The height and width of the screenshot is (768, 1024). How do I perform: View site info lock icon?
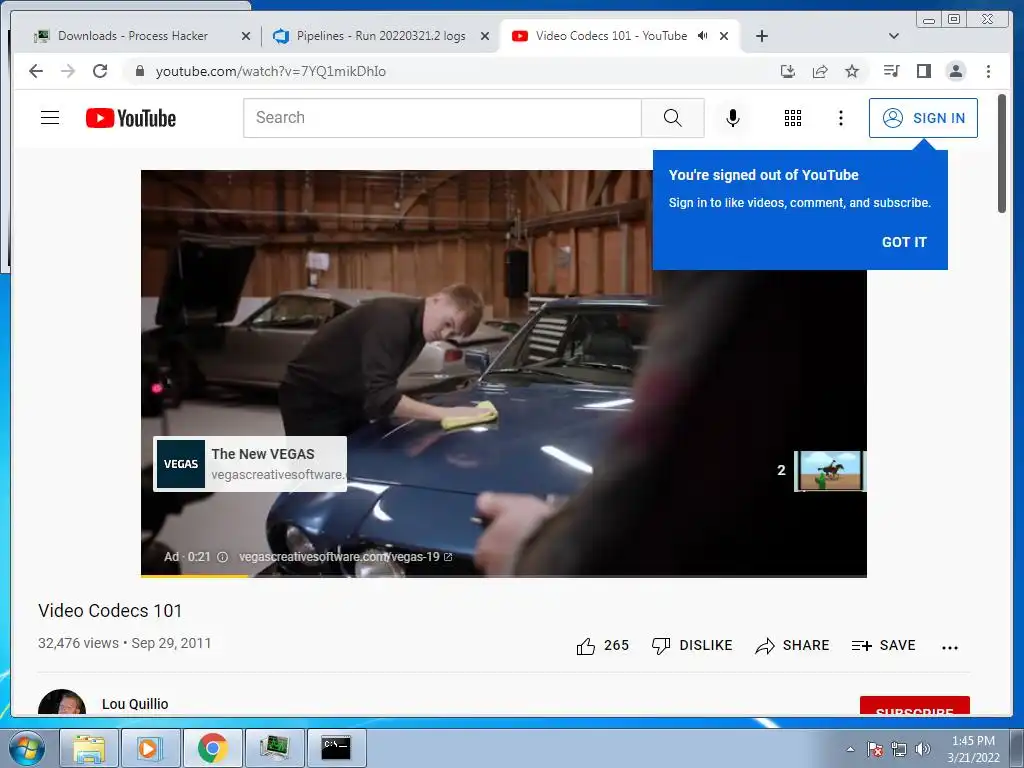tap(139, 71)
